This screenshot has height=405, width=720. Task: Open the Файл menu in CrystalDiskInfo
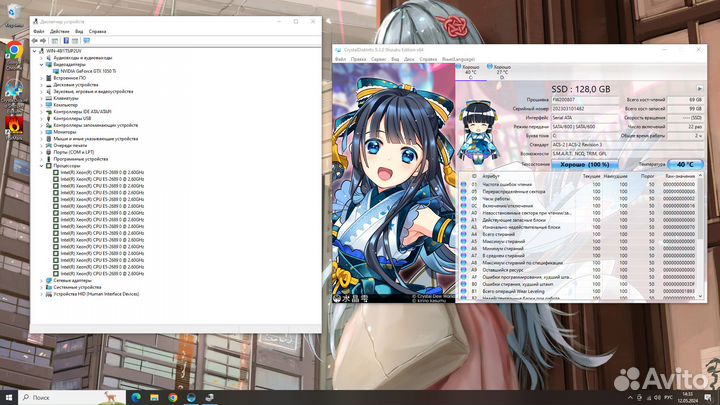click(x=340, y=59)
